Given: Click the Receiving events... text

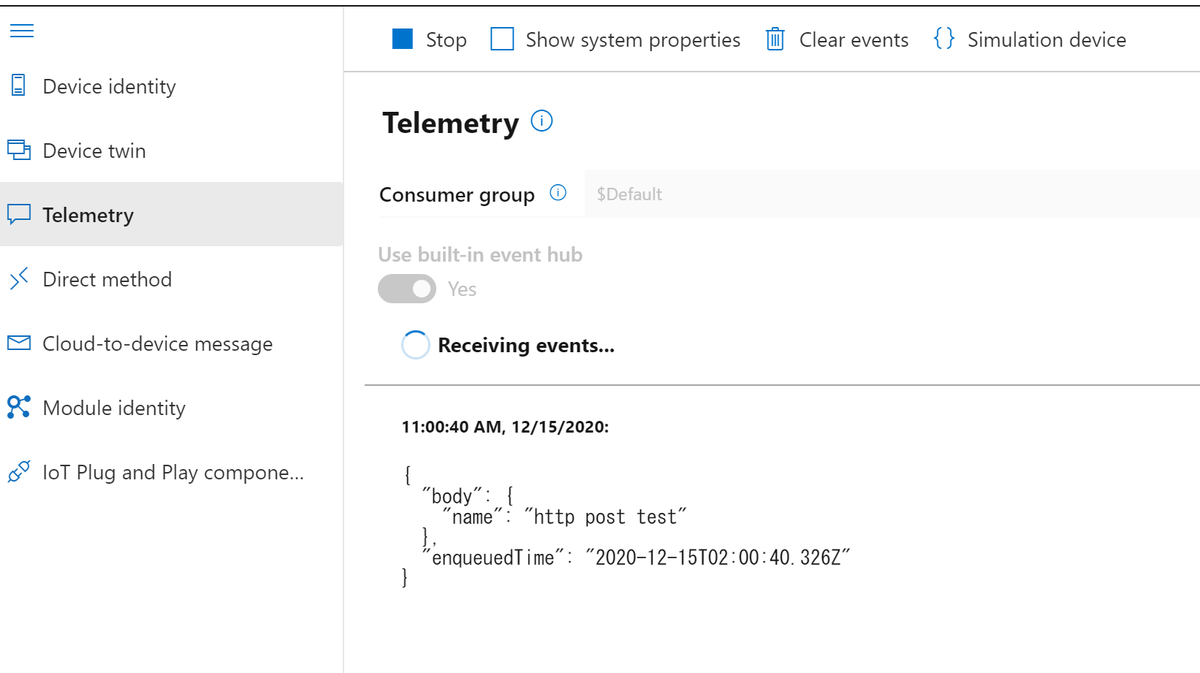Looking at the screenshot, I should click(526, 345).
